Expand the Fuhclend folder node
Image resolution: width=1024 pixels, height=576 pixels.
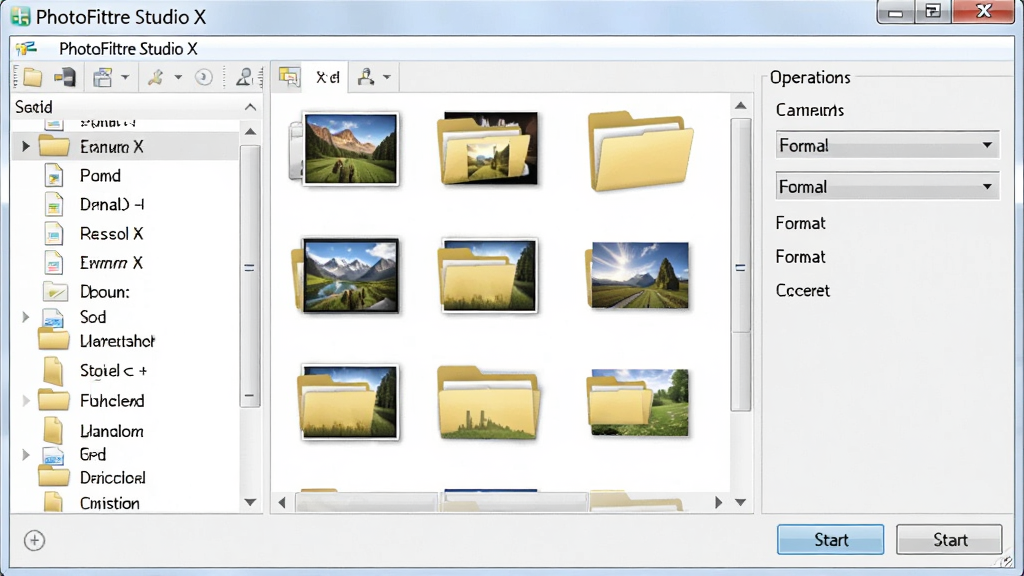[25, 400]
